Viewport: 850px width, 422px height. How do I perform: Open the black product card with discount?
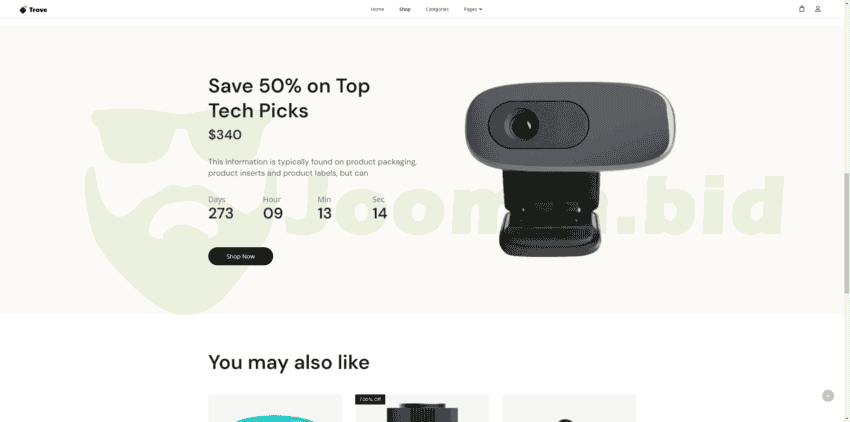pyautogui.click(x=422, y=408)
